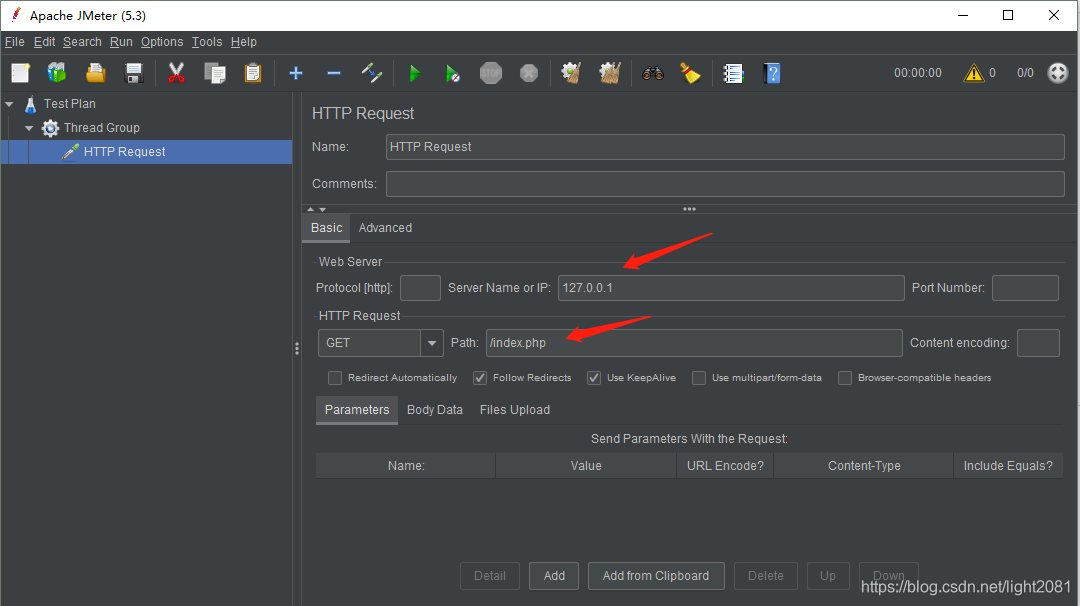This screenshot has height=606, width=1080.
Task: Switch to the Files Upload tab
Action: point(515,410)
